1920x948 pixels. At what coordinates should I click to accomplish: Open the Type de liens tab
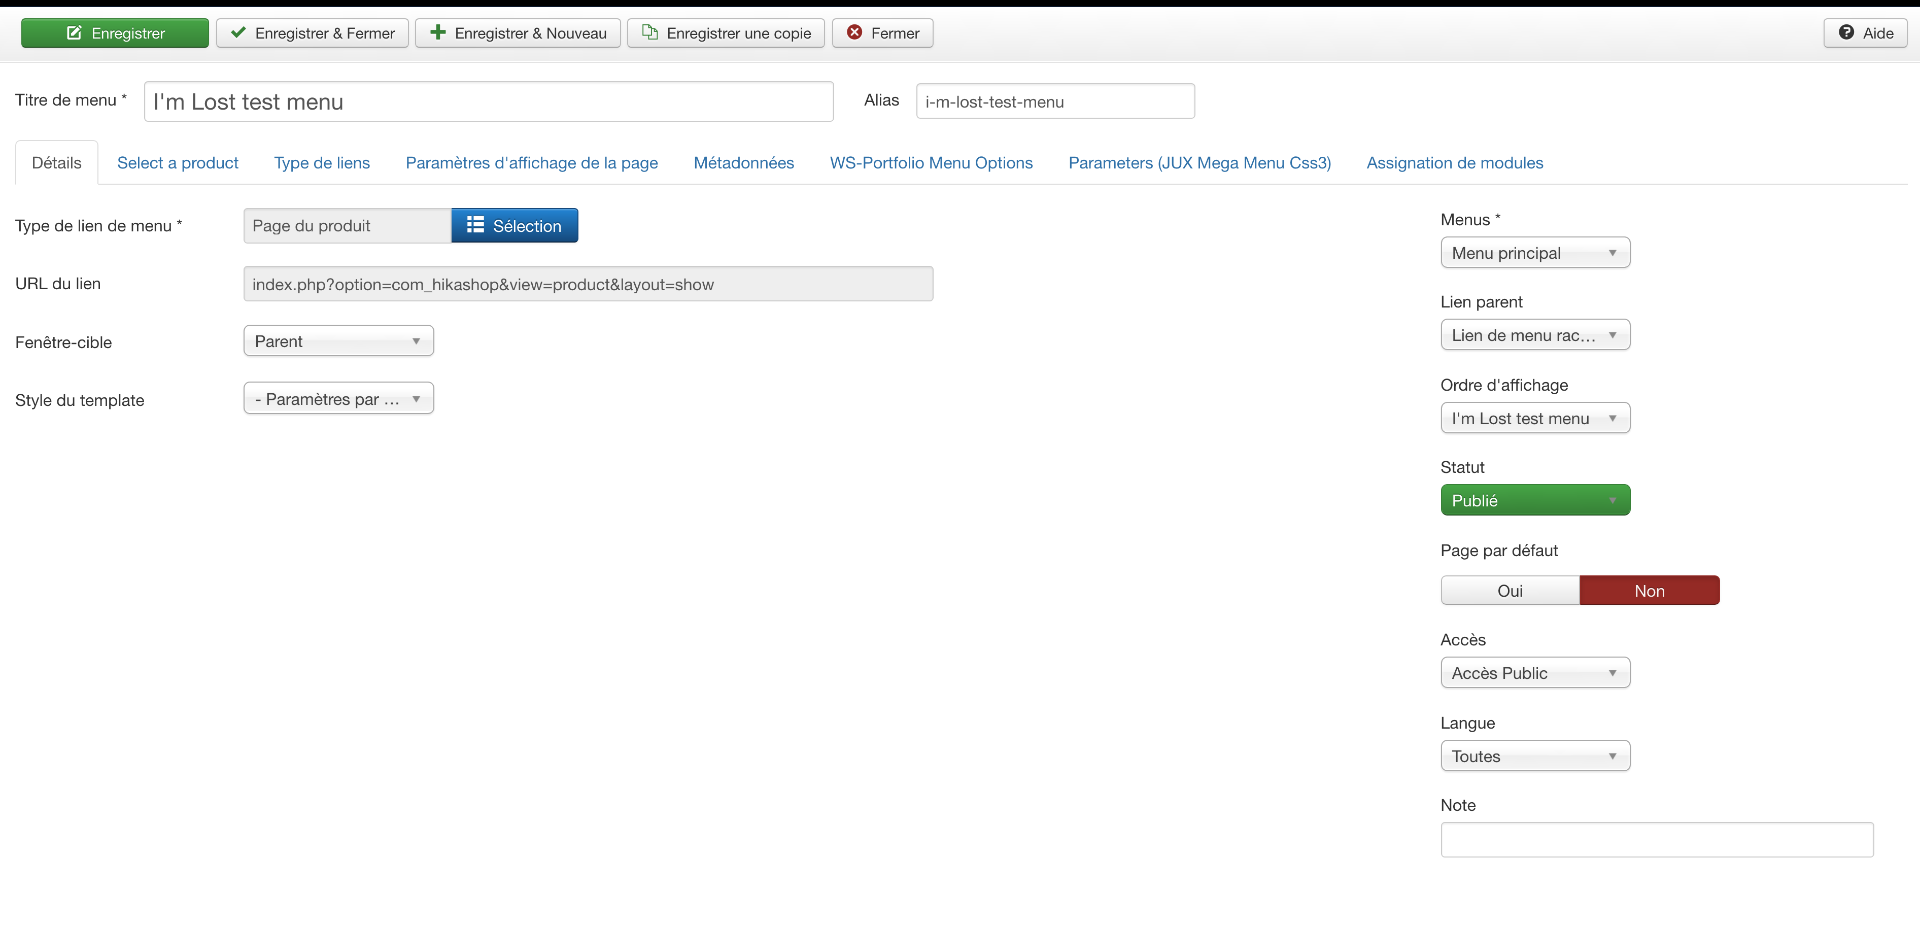[x=322, y=163]
